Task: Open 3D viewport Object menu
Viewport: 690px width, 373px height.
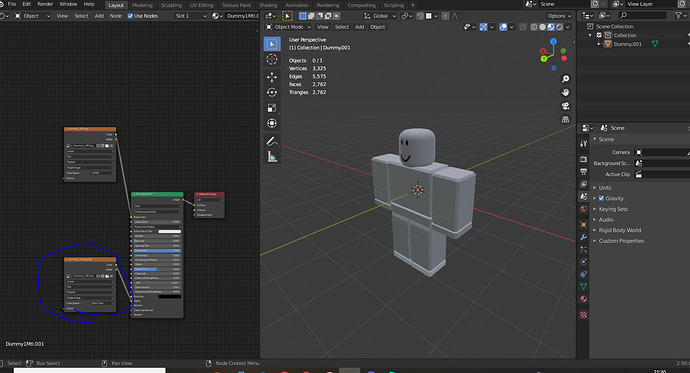Action: [x=378, y=27]
